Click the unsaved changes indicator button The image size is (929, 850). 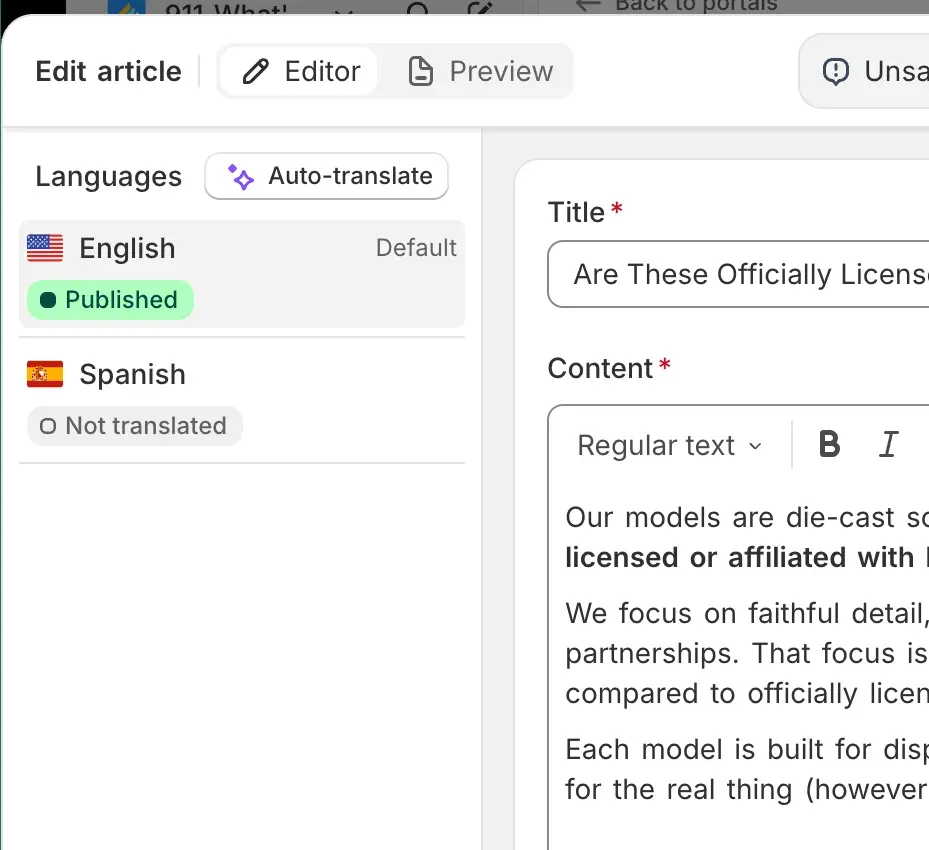(864, 71)
